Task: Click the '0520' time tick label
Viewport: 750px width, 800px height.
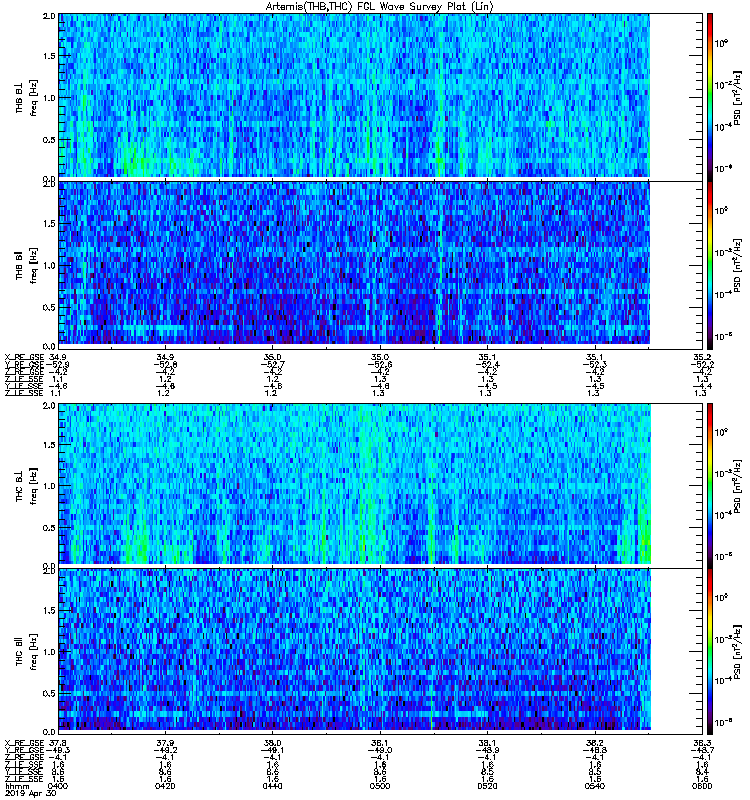Action: 487,786
